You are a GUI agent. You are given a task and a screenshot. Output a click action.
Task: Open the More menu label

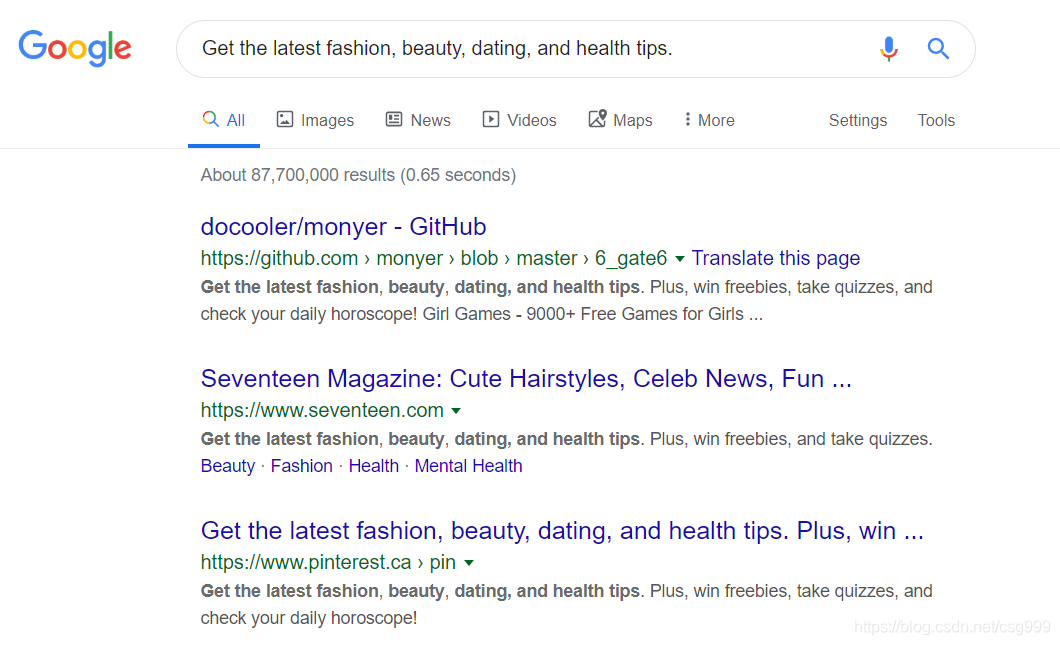click(x=716, y=120)
